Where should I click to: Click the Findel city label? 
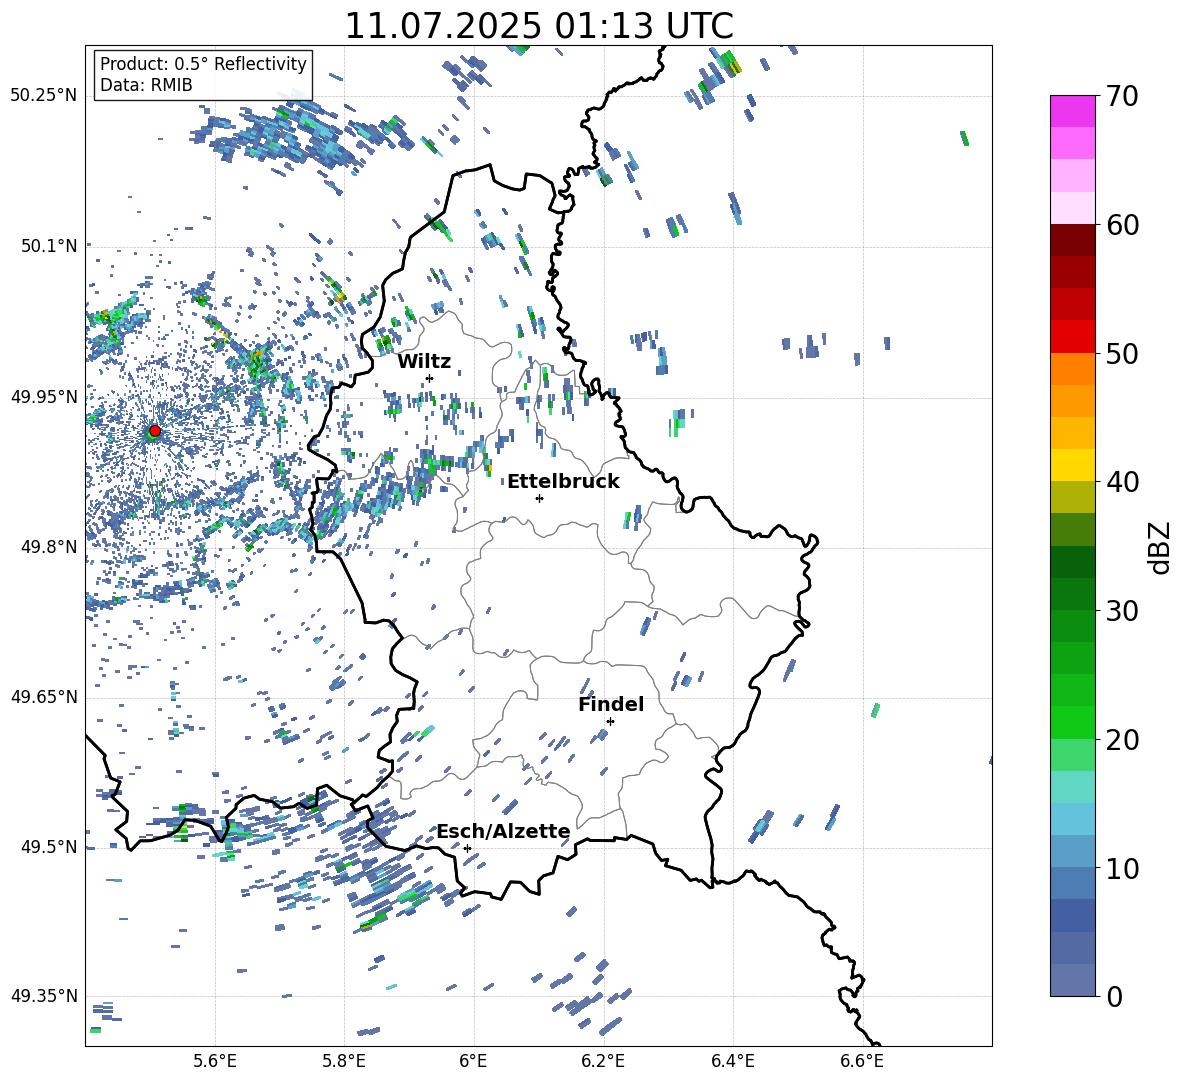pos(611,704)
